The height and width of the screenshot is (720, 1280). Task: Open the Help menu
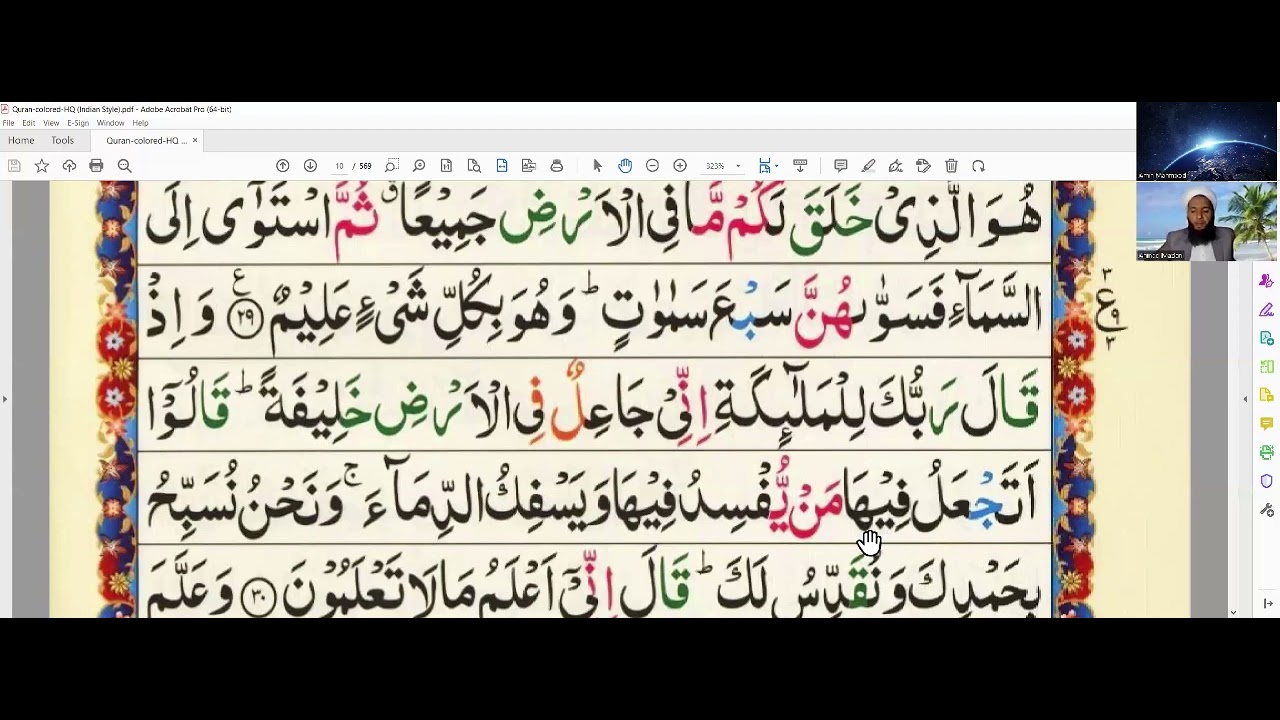140,123
